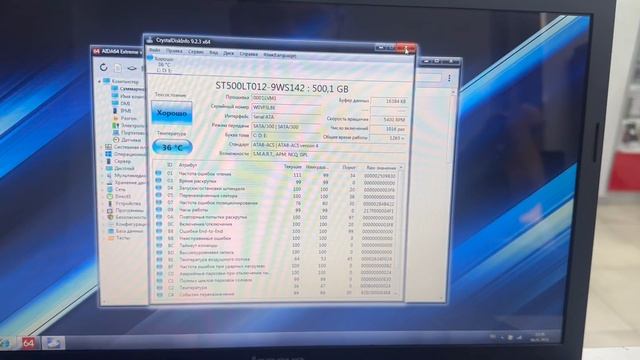Click the AIDA64 icon in the taskbar
This screenshot has width=640, height=360.
coord(28,343)
